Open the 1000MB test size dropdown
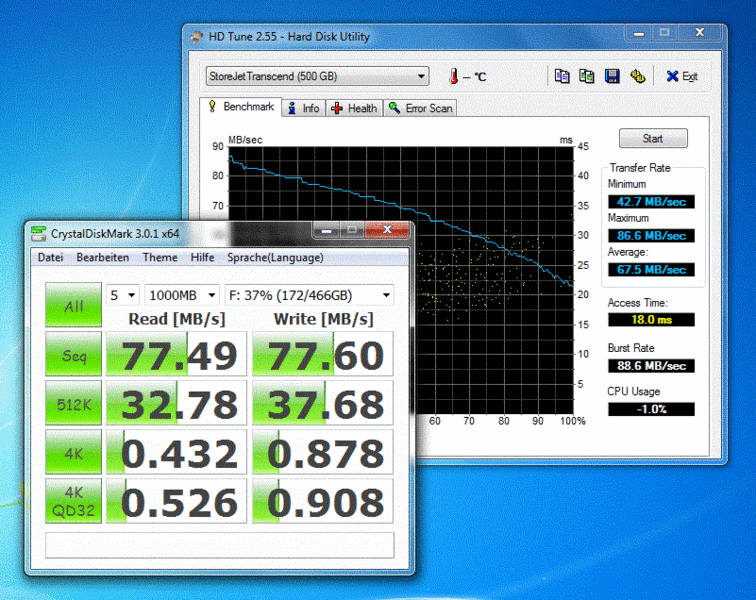Screen dimensions: 756x600 point(182,295)
